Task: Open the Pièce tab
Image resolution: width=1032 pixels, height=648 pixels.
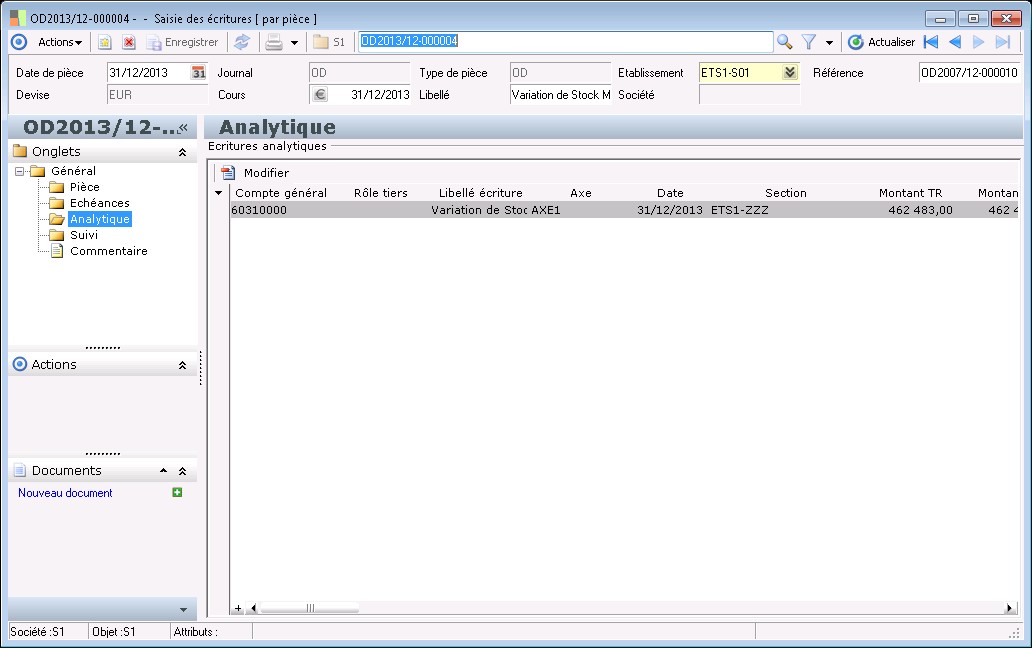Action: 84,187
